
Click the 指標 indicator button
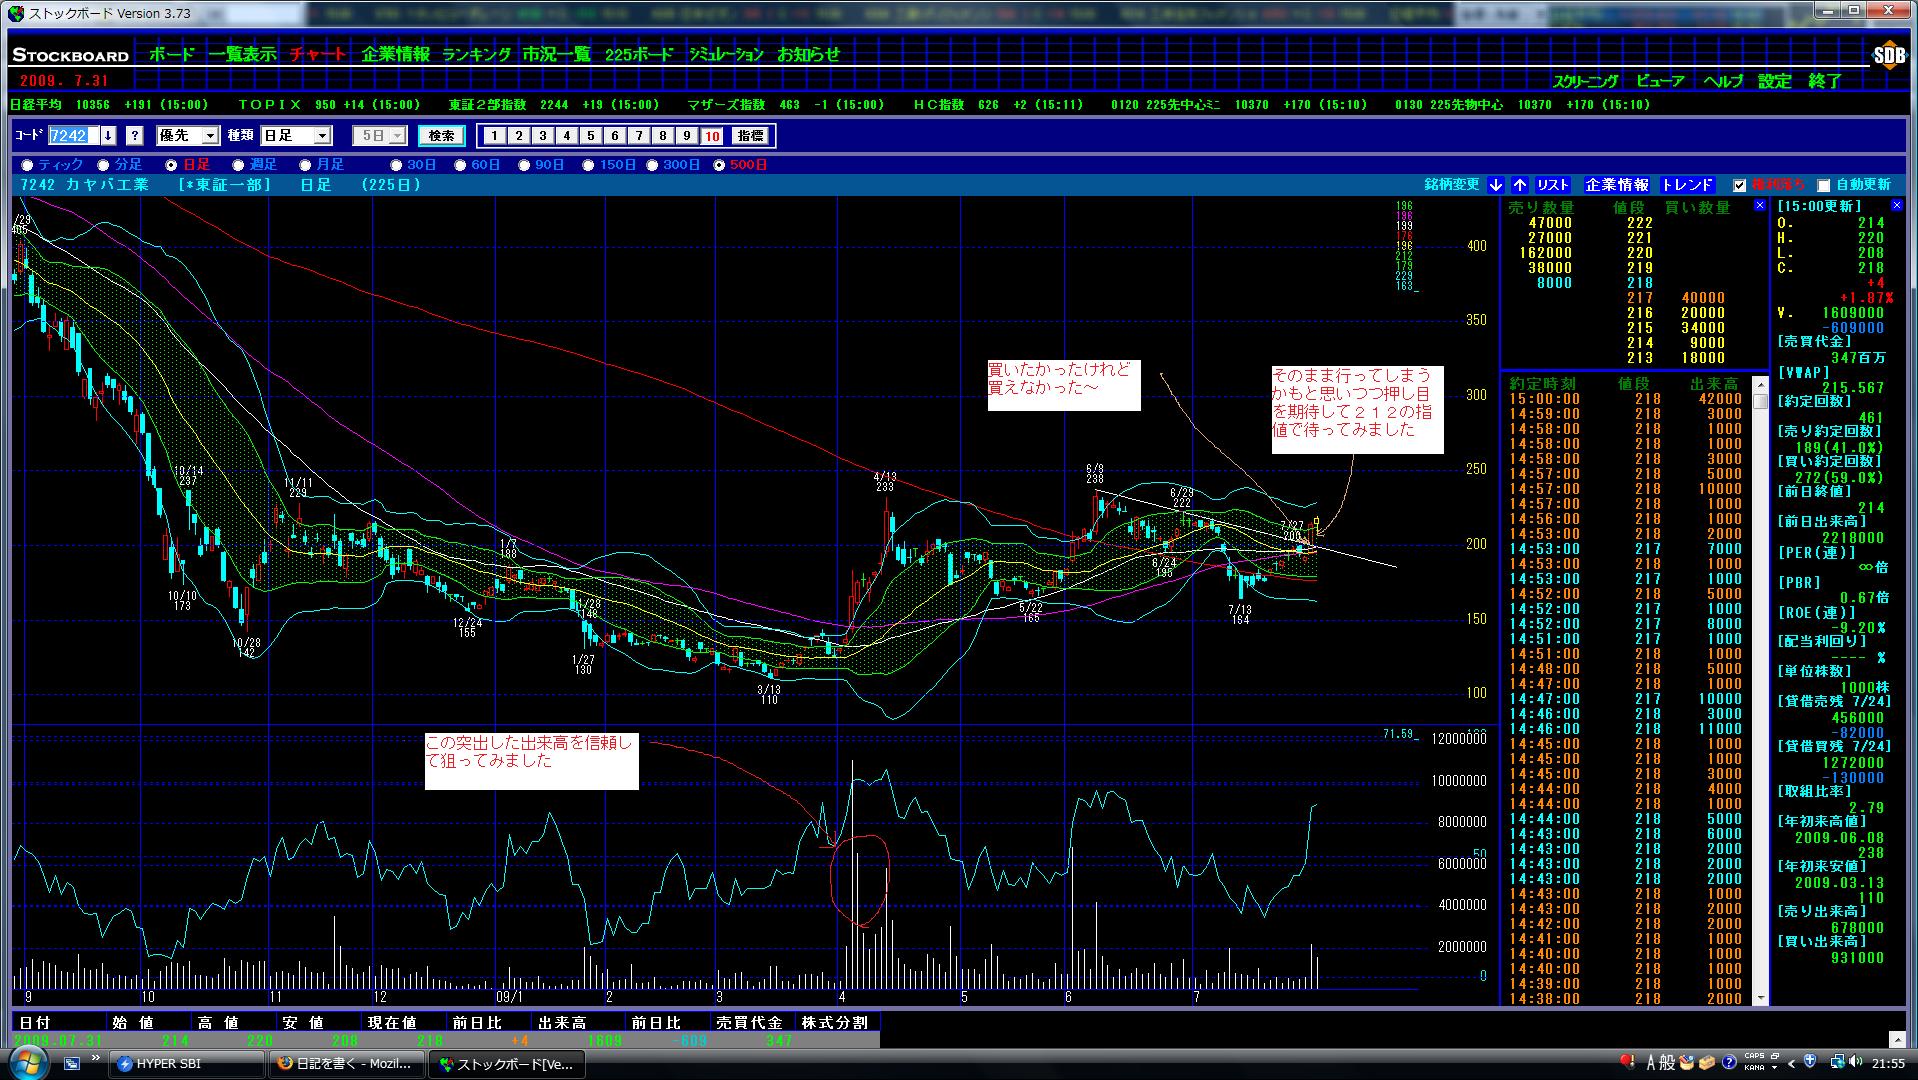[x=749, y=136]
